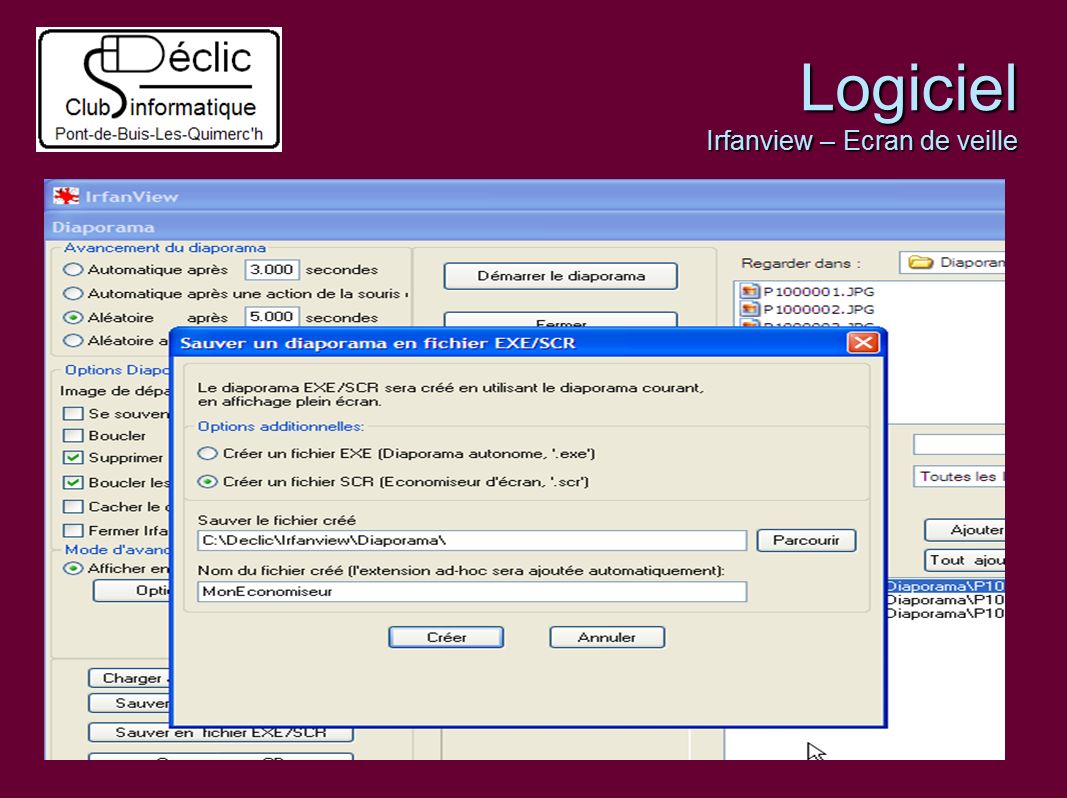Viewport: 1067px width, 798px height.
Task: Click the Sauver le fichier créé path field
Action: tap(472, 541)
